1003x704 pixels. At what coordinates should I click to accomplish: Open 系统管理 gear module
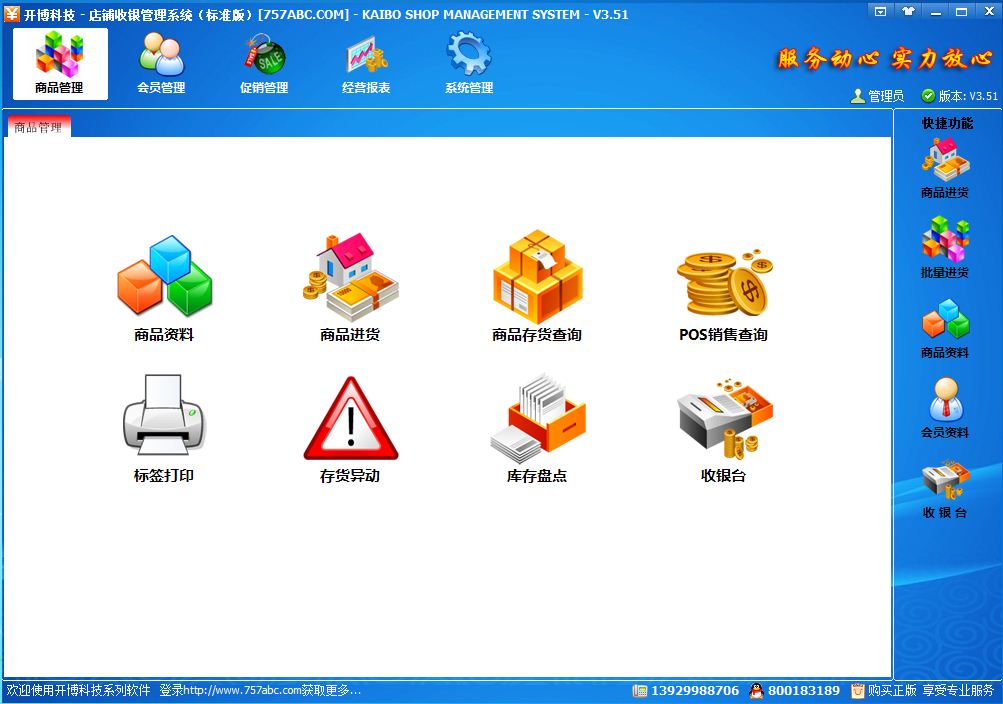coord(469,64)
